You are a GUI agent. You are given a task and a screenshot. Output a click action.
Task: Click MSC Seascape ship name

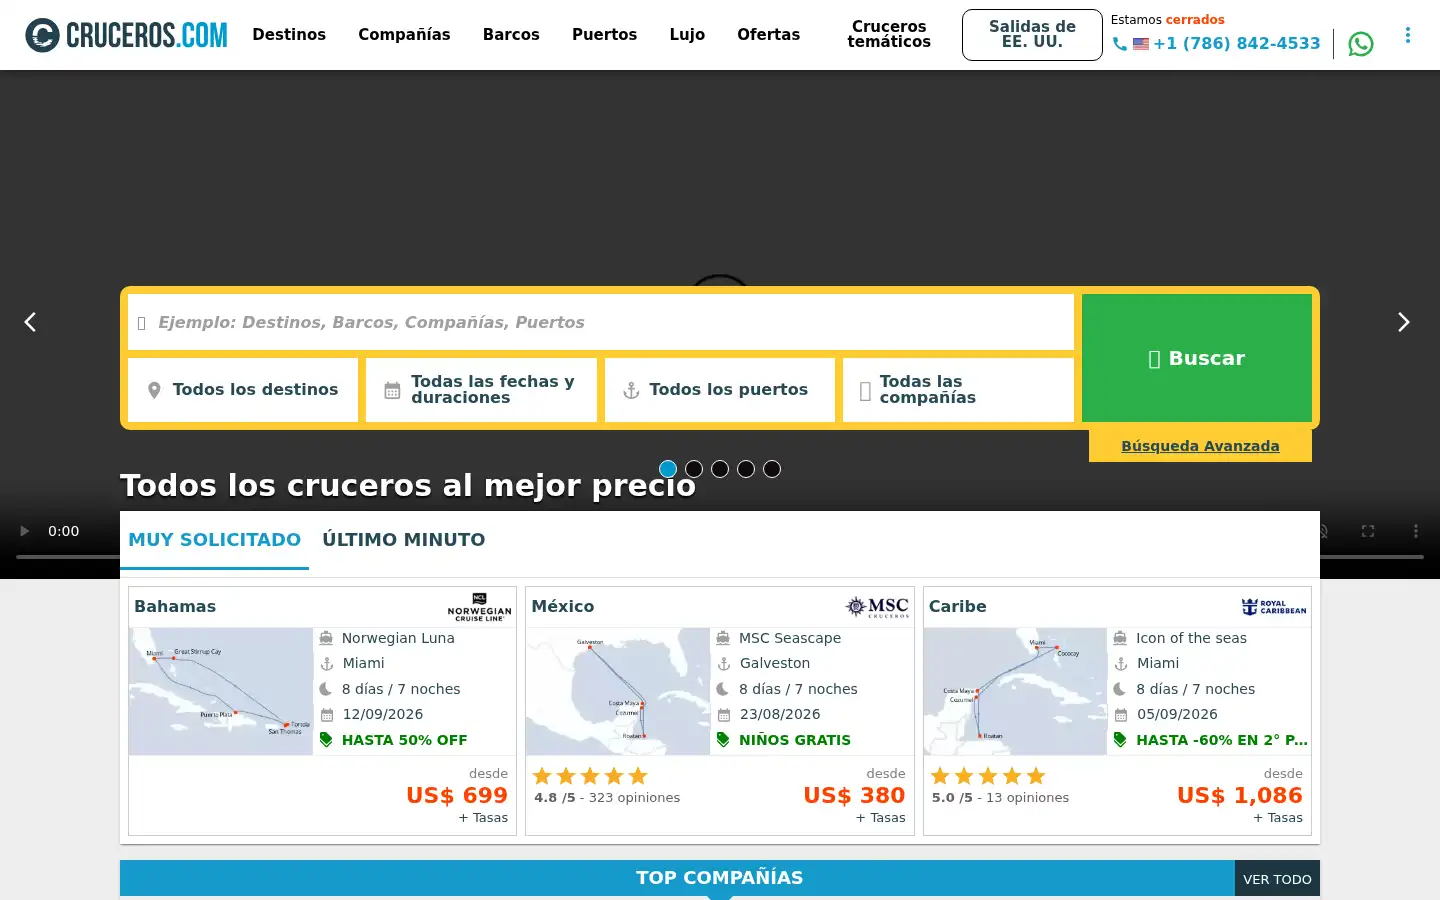click(790, 638)
